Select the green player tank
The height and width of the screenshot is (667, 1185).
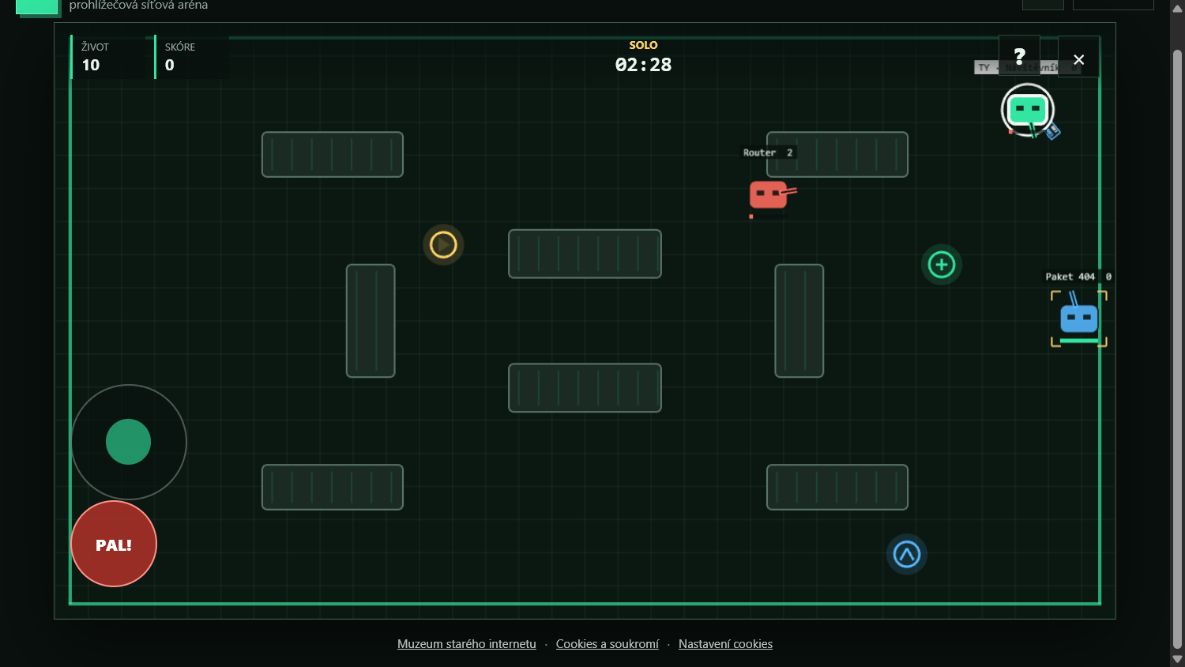pyautogui.click(x=1028, y=110)
